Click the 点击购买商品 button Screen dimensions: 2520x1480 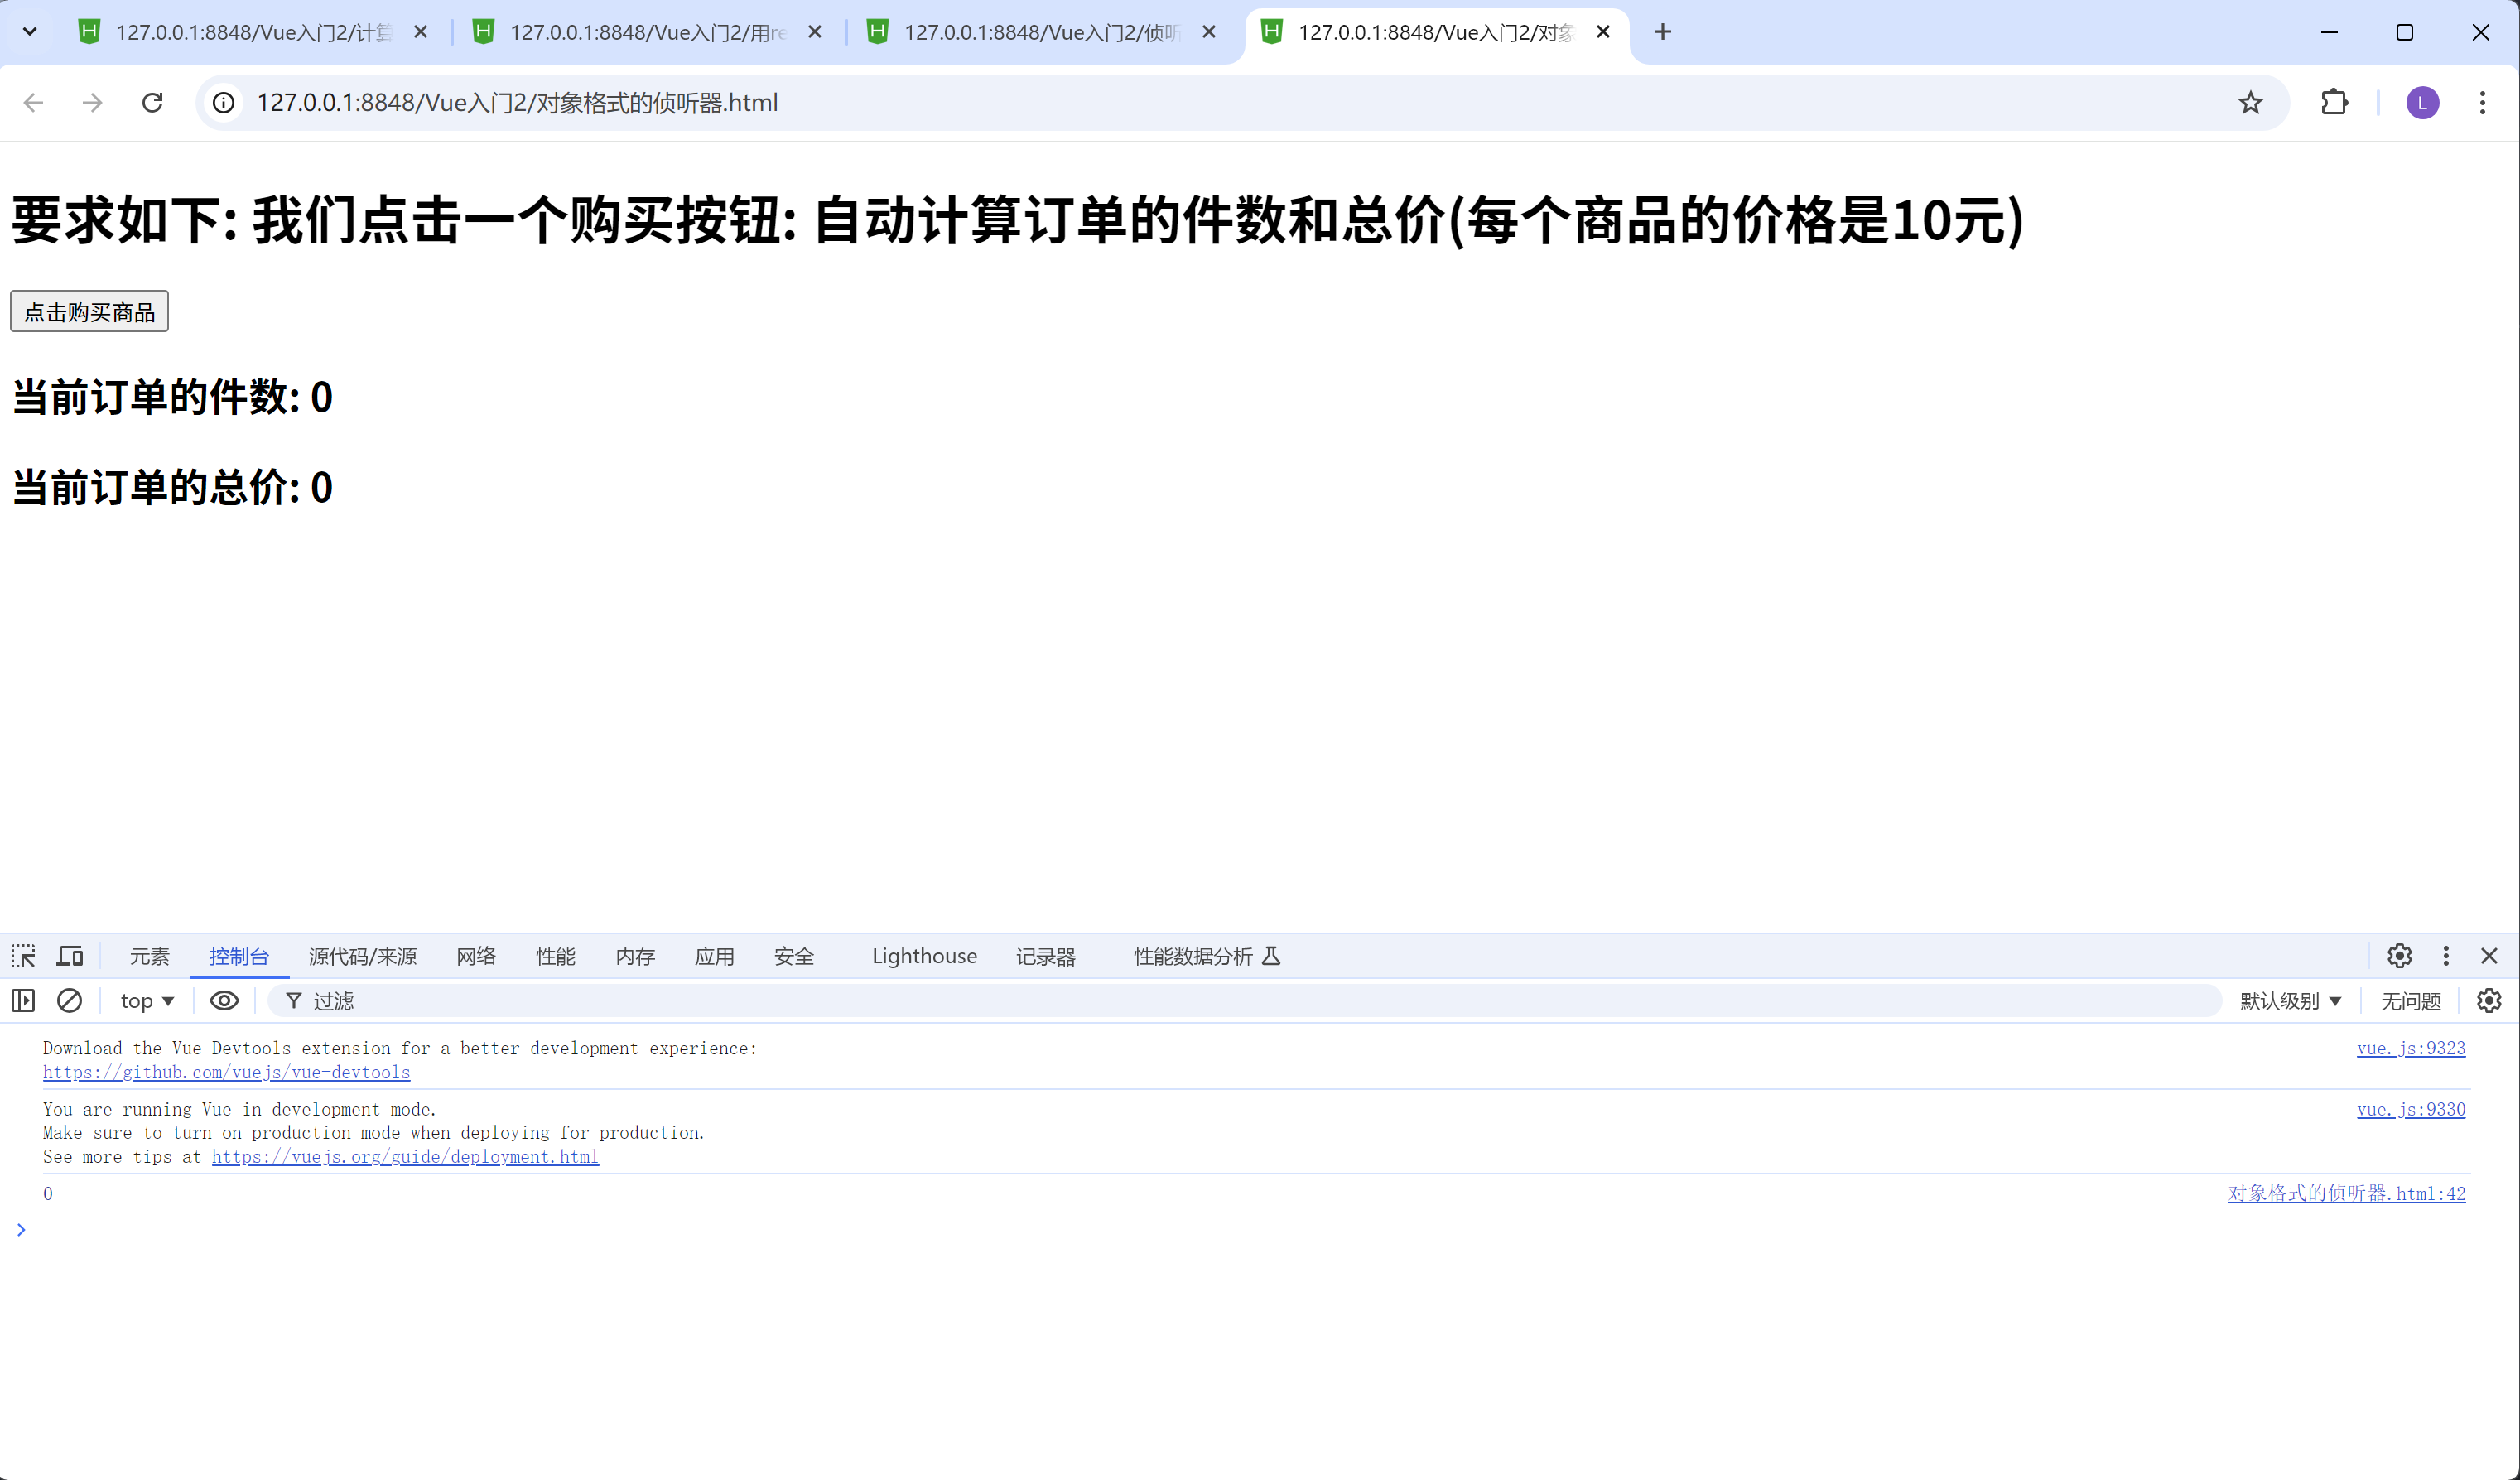89,312
